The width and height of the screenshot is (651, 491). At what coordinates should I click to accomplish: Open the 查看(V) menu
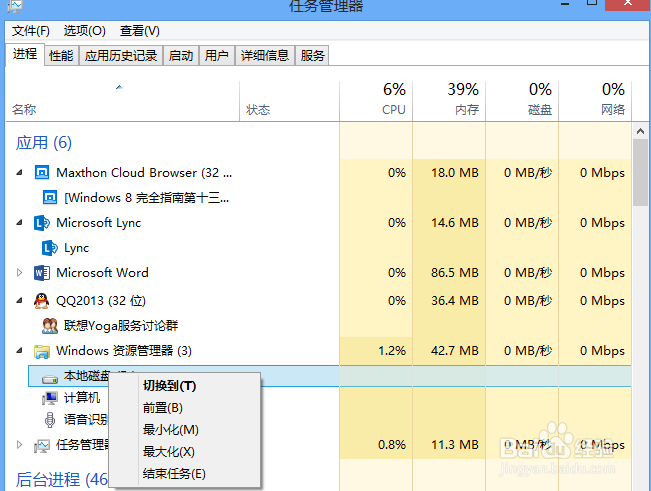[140, 31]
